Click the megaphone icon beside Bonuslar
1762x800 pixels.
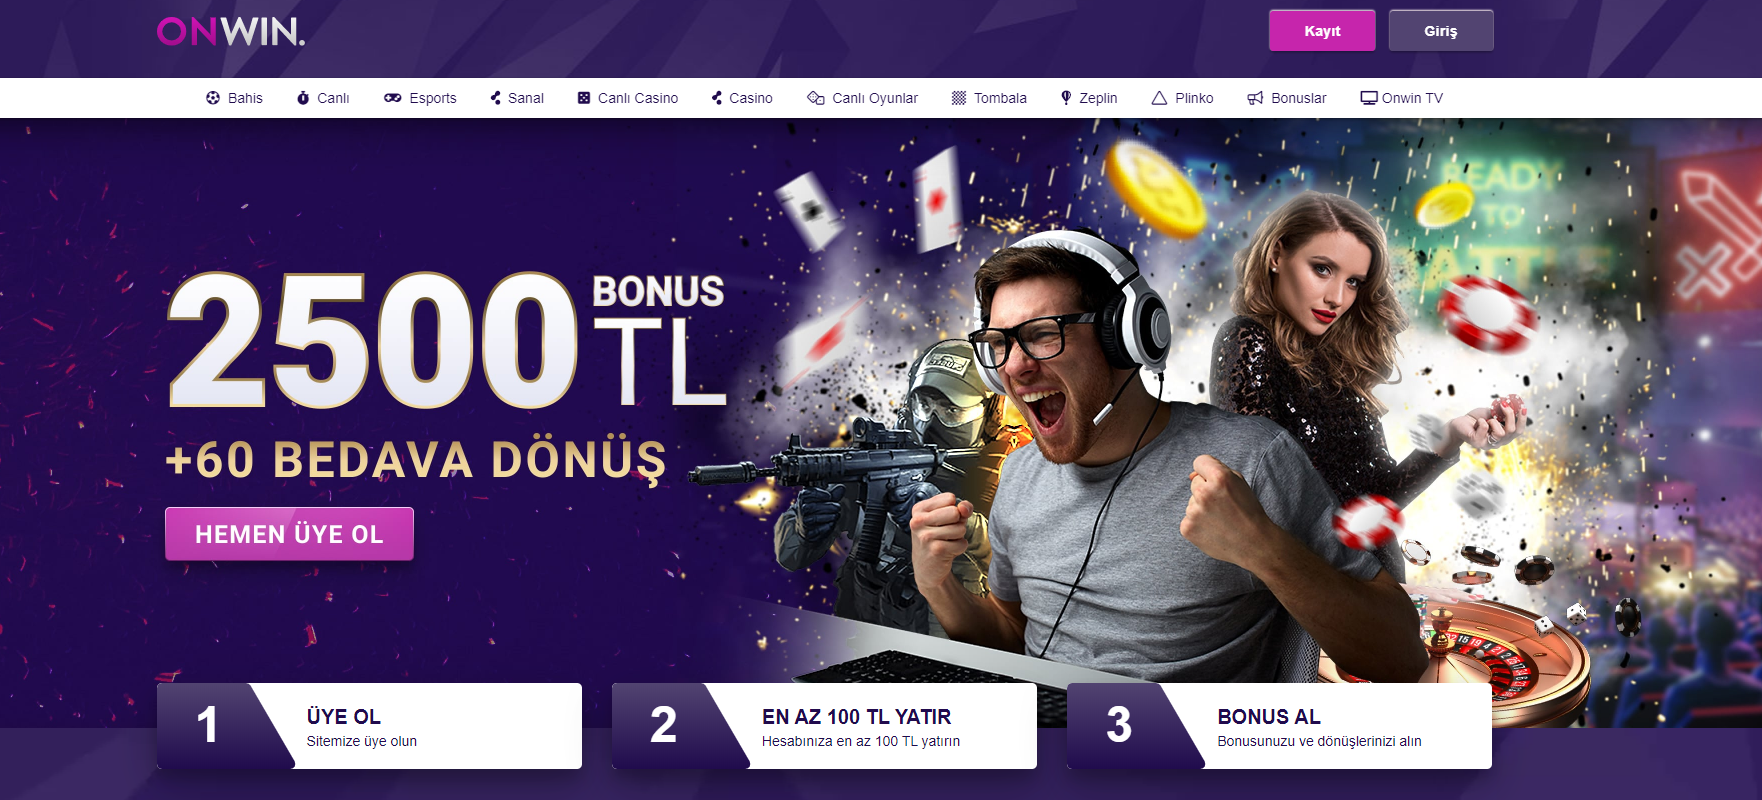[x=1255, y=98]
